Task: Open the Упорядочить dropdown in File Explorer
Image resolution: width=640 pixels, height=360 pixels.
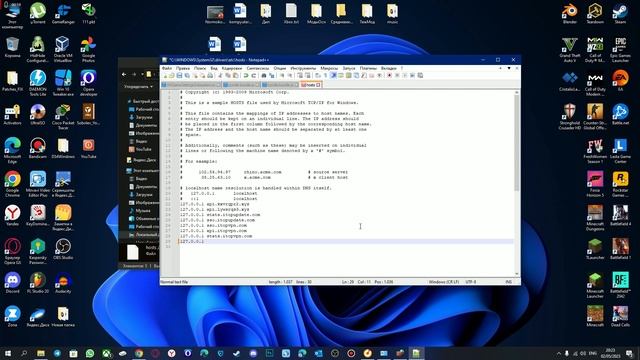Action: pyautogui.click(x=138, y=87)
